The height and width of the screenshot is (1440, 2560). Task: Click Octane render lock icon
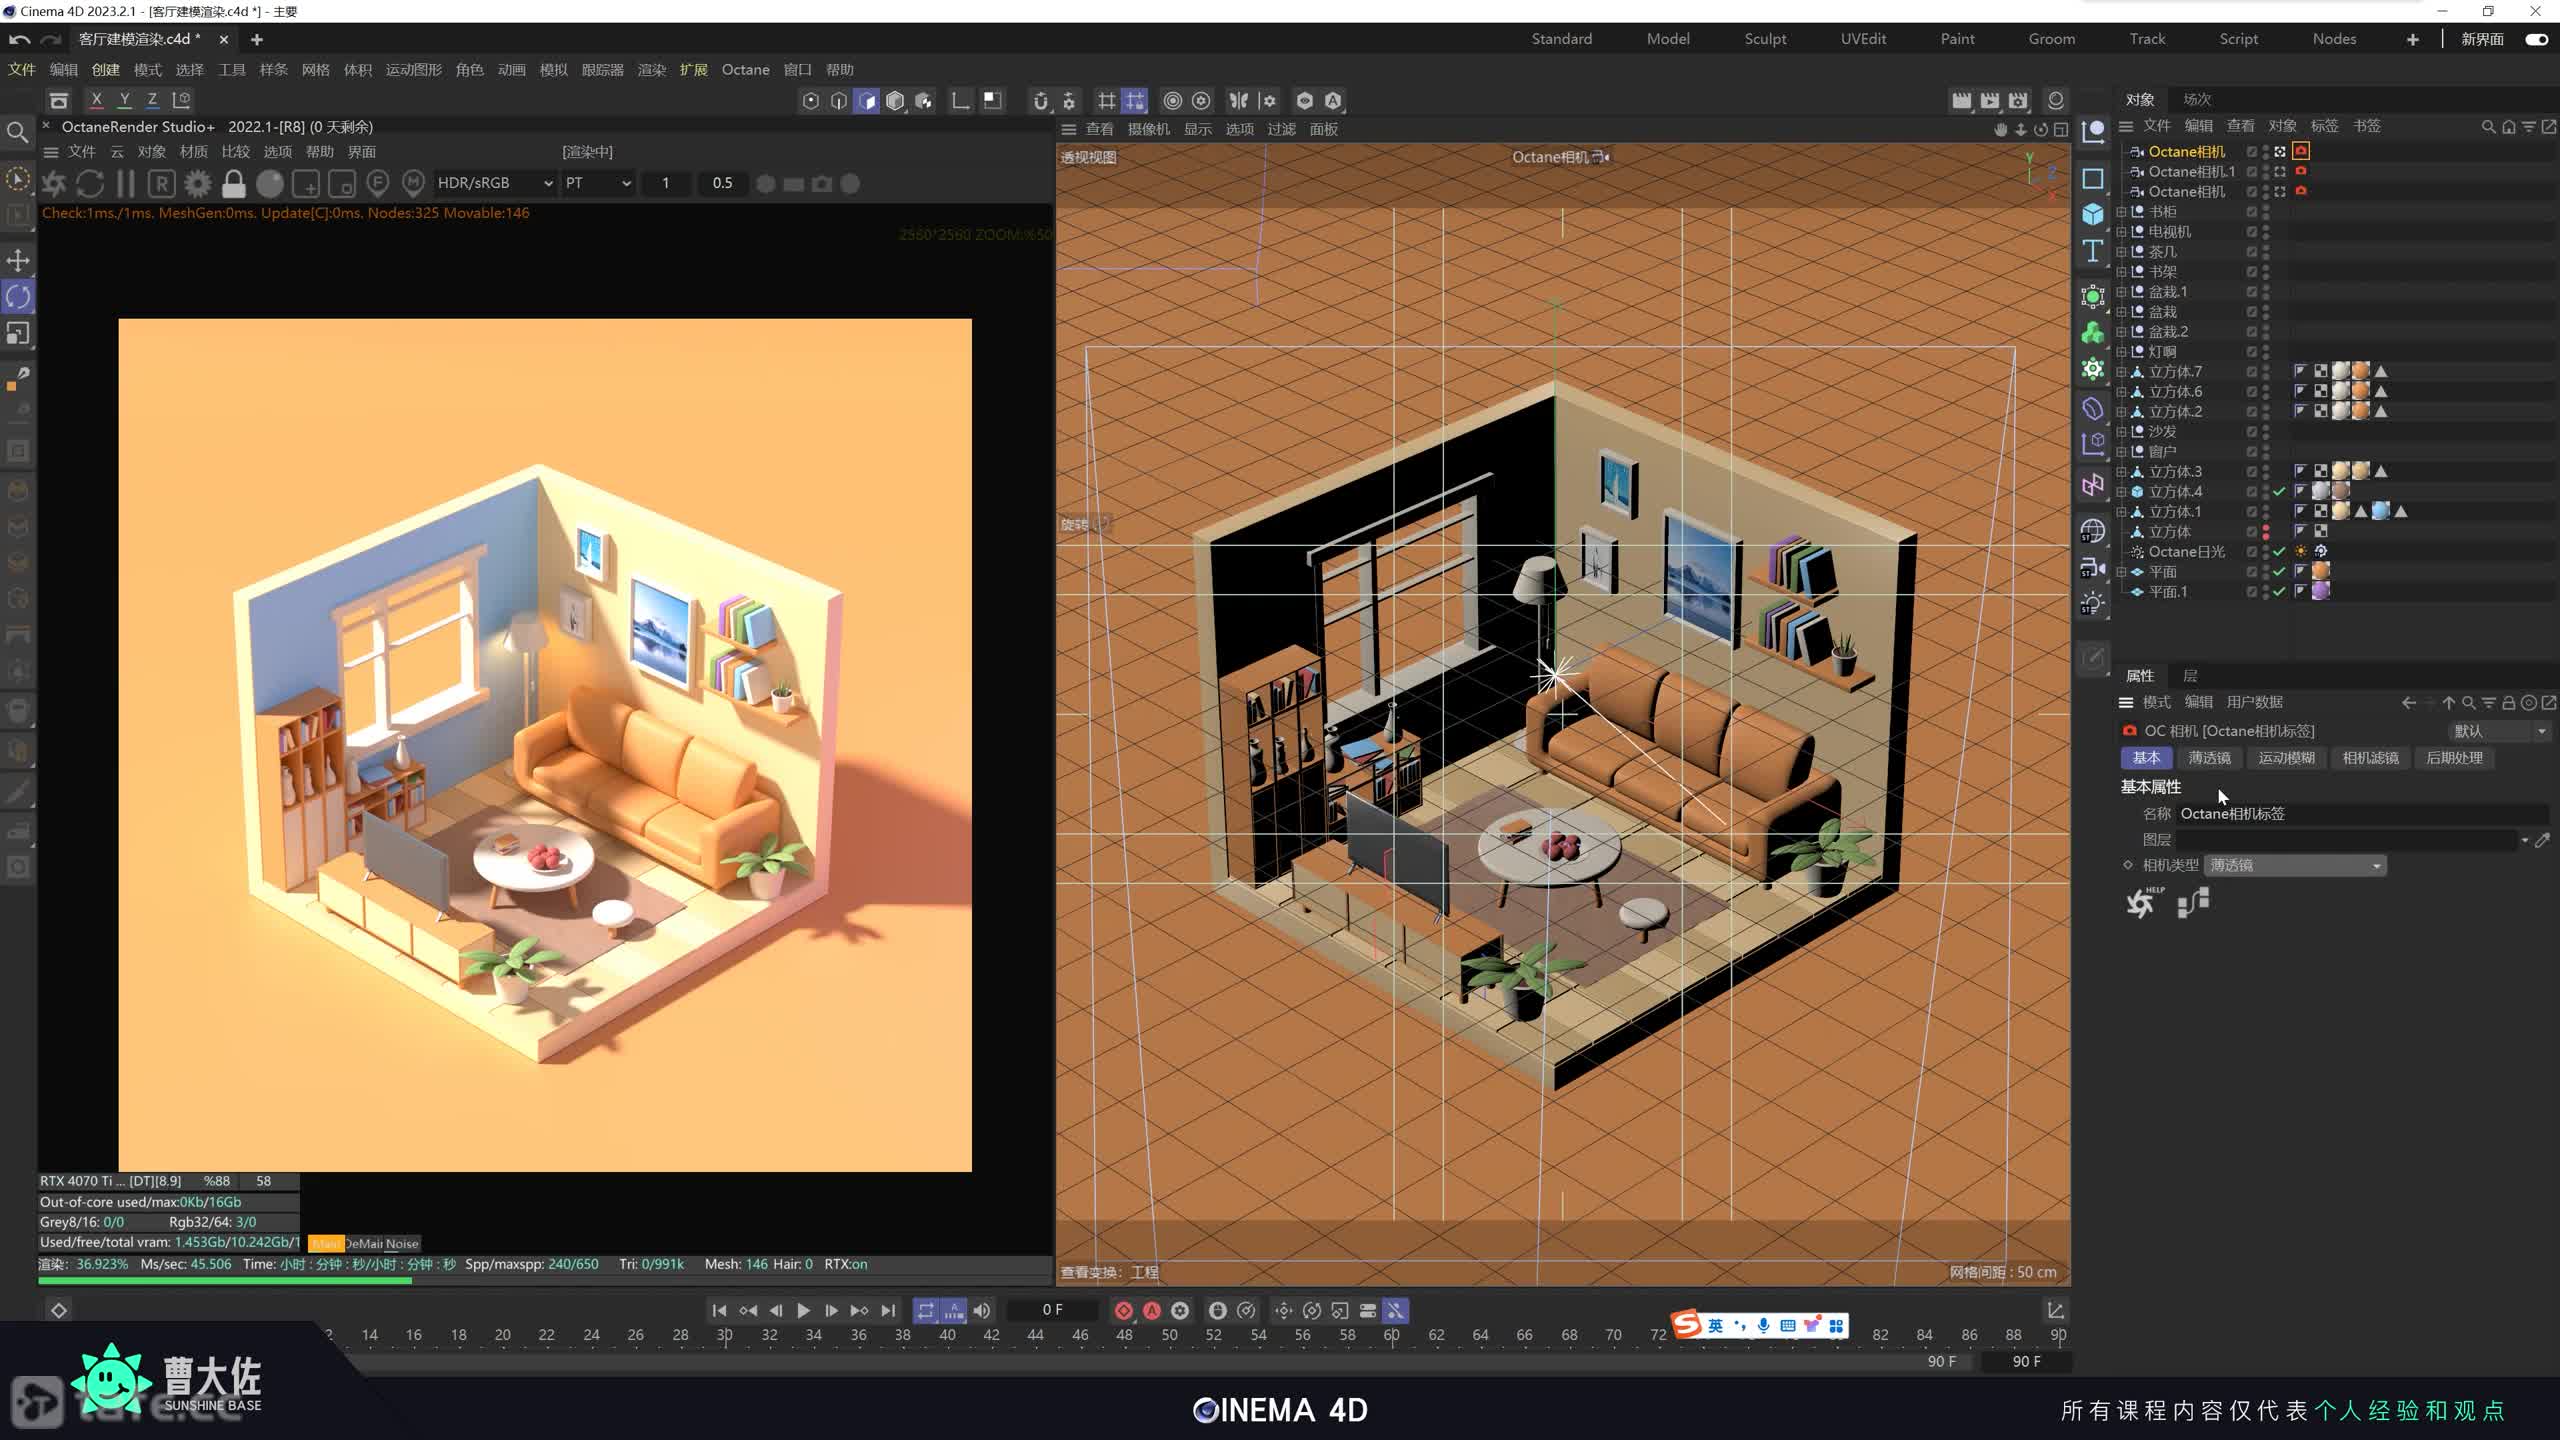[234, 184]
